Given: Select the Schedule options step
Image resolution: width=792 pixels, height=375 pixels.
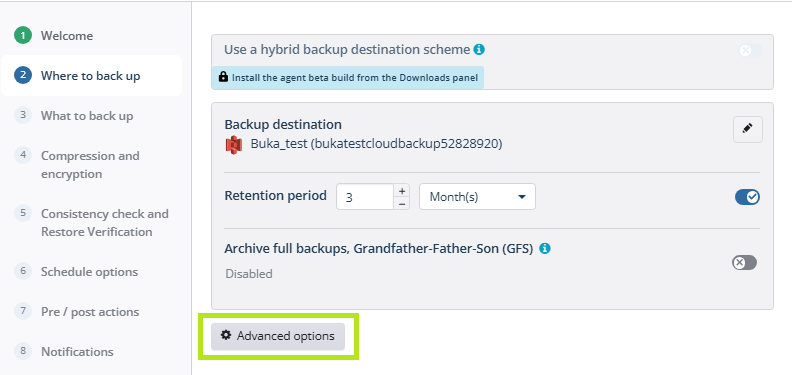Looking at the screenshot, I should pos(89,272).
